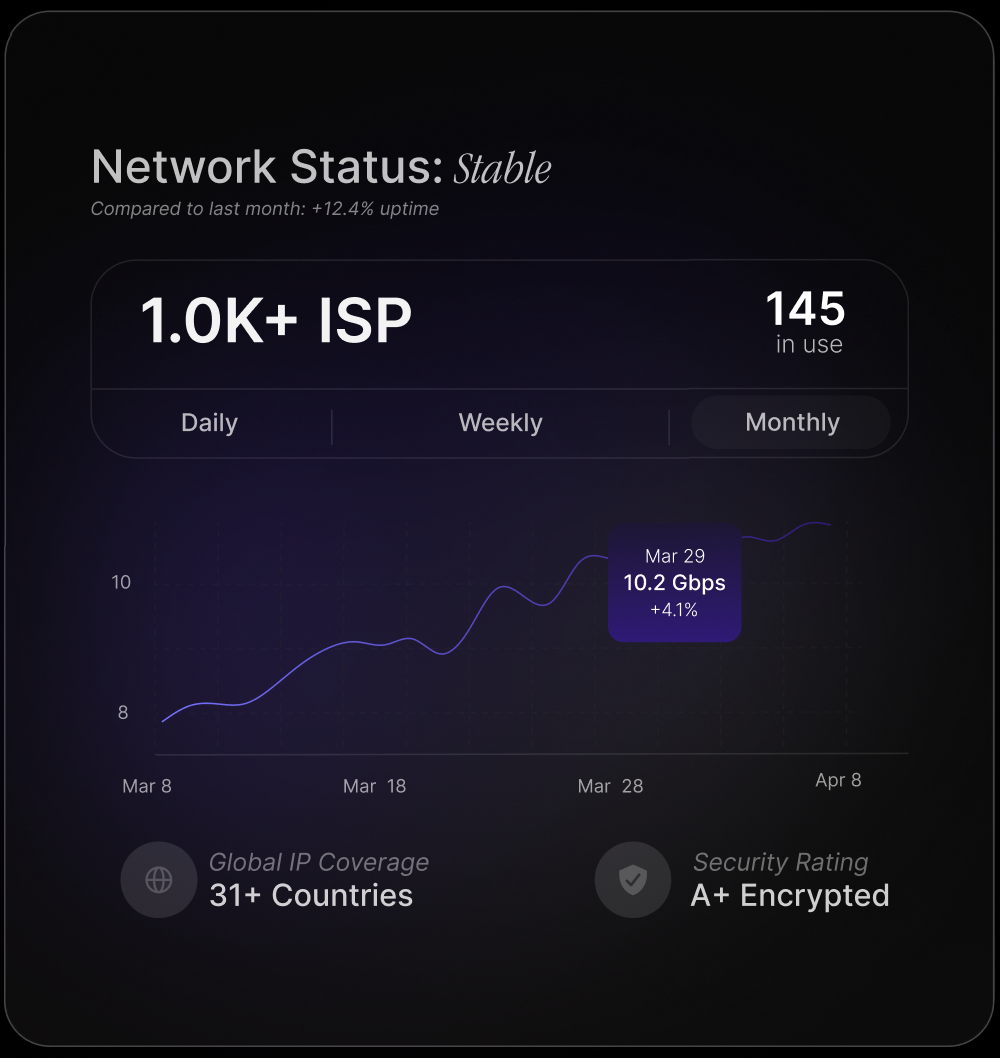Click the Global IP Coverage label

pyautogui.click(x=319, y=862)
